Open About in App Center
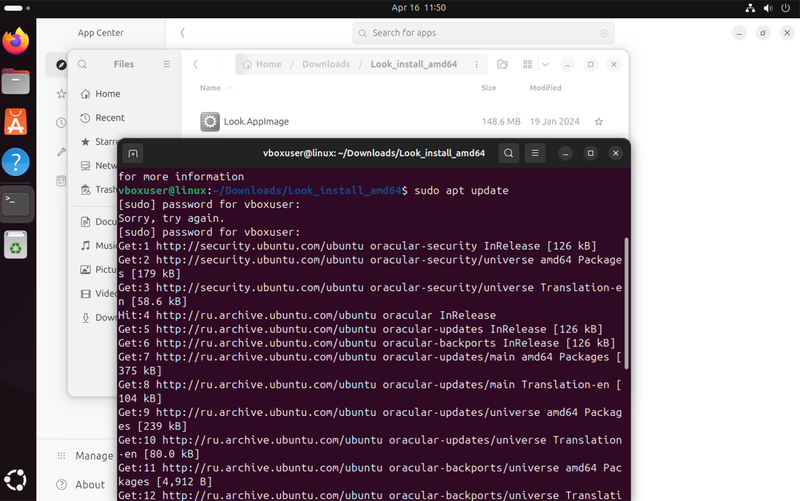The image size is (800, 501). click(x=81, y=485)
